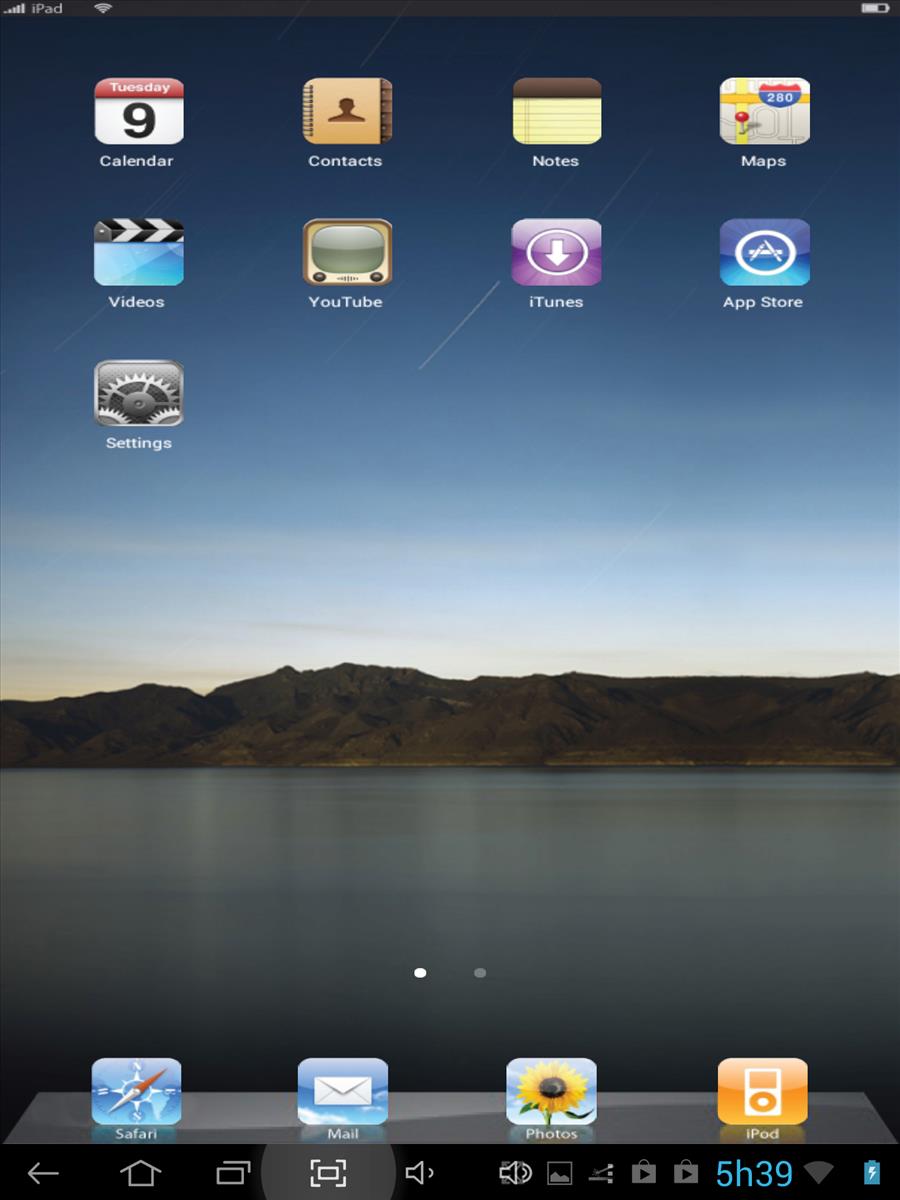Launch the Videos app

tap(139, 253)
